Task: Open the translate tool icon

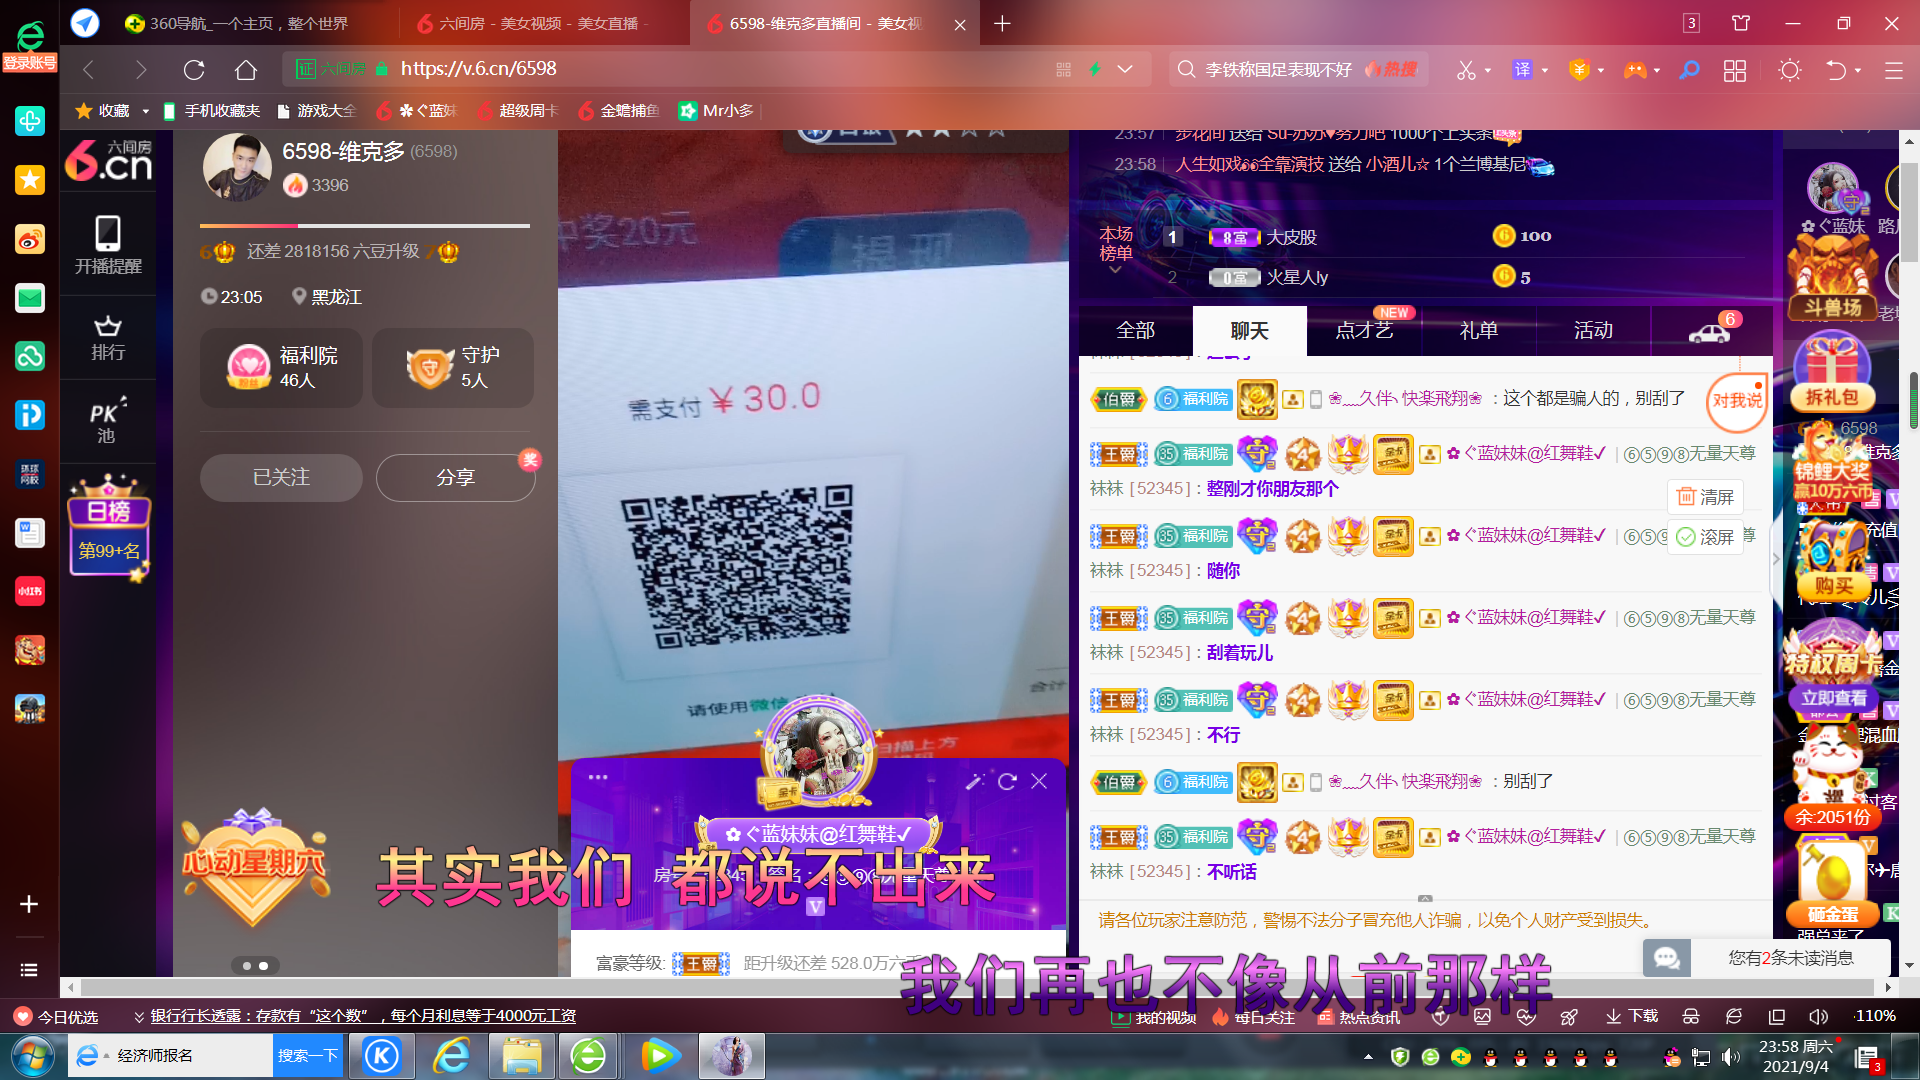Action: [1522, 70]
